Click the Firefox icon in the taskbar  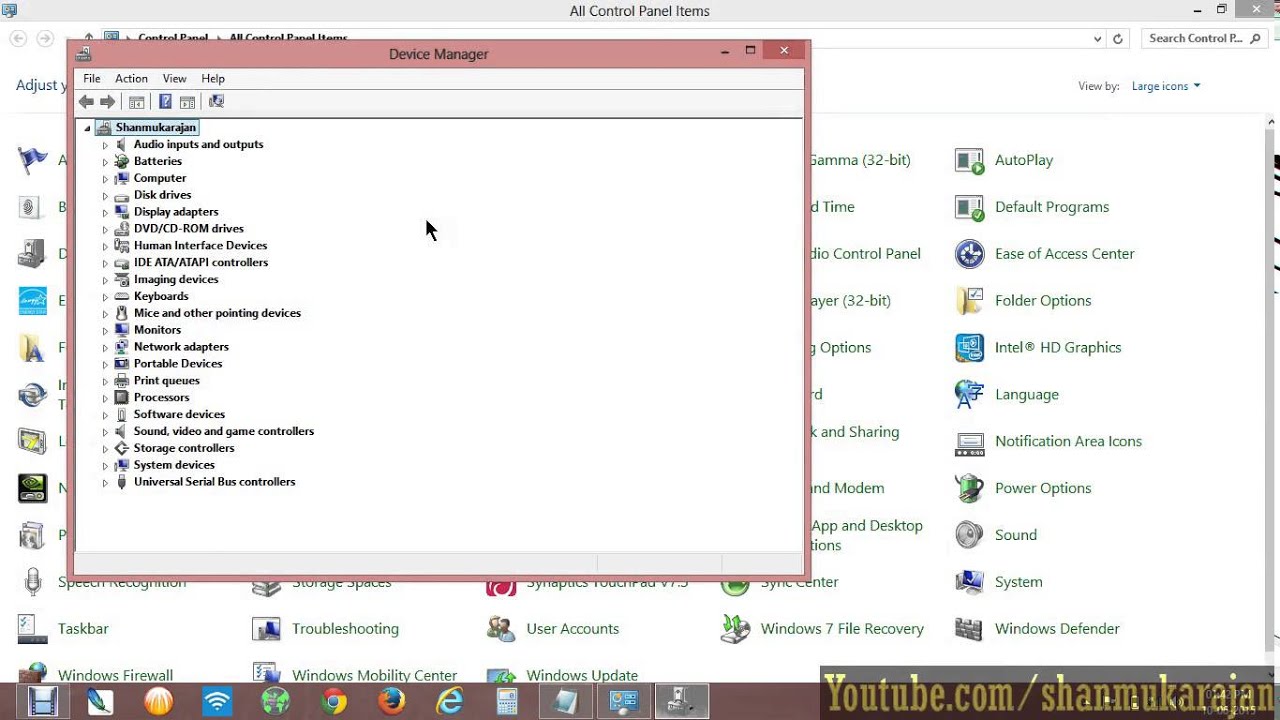391,702
